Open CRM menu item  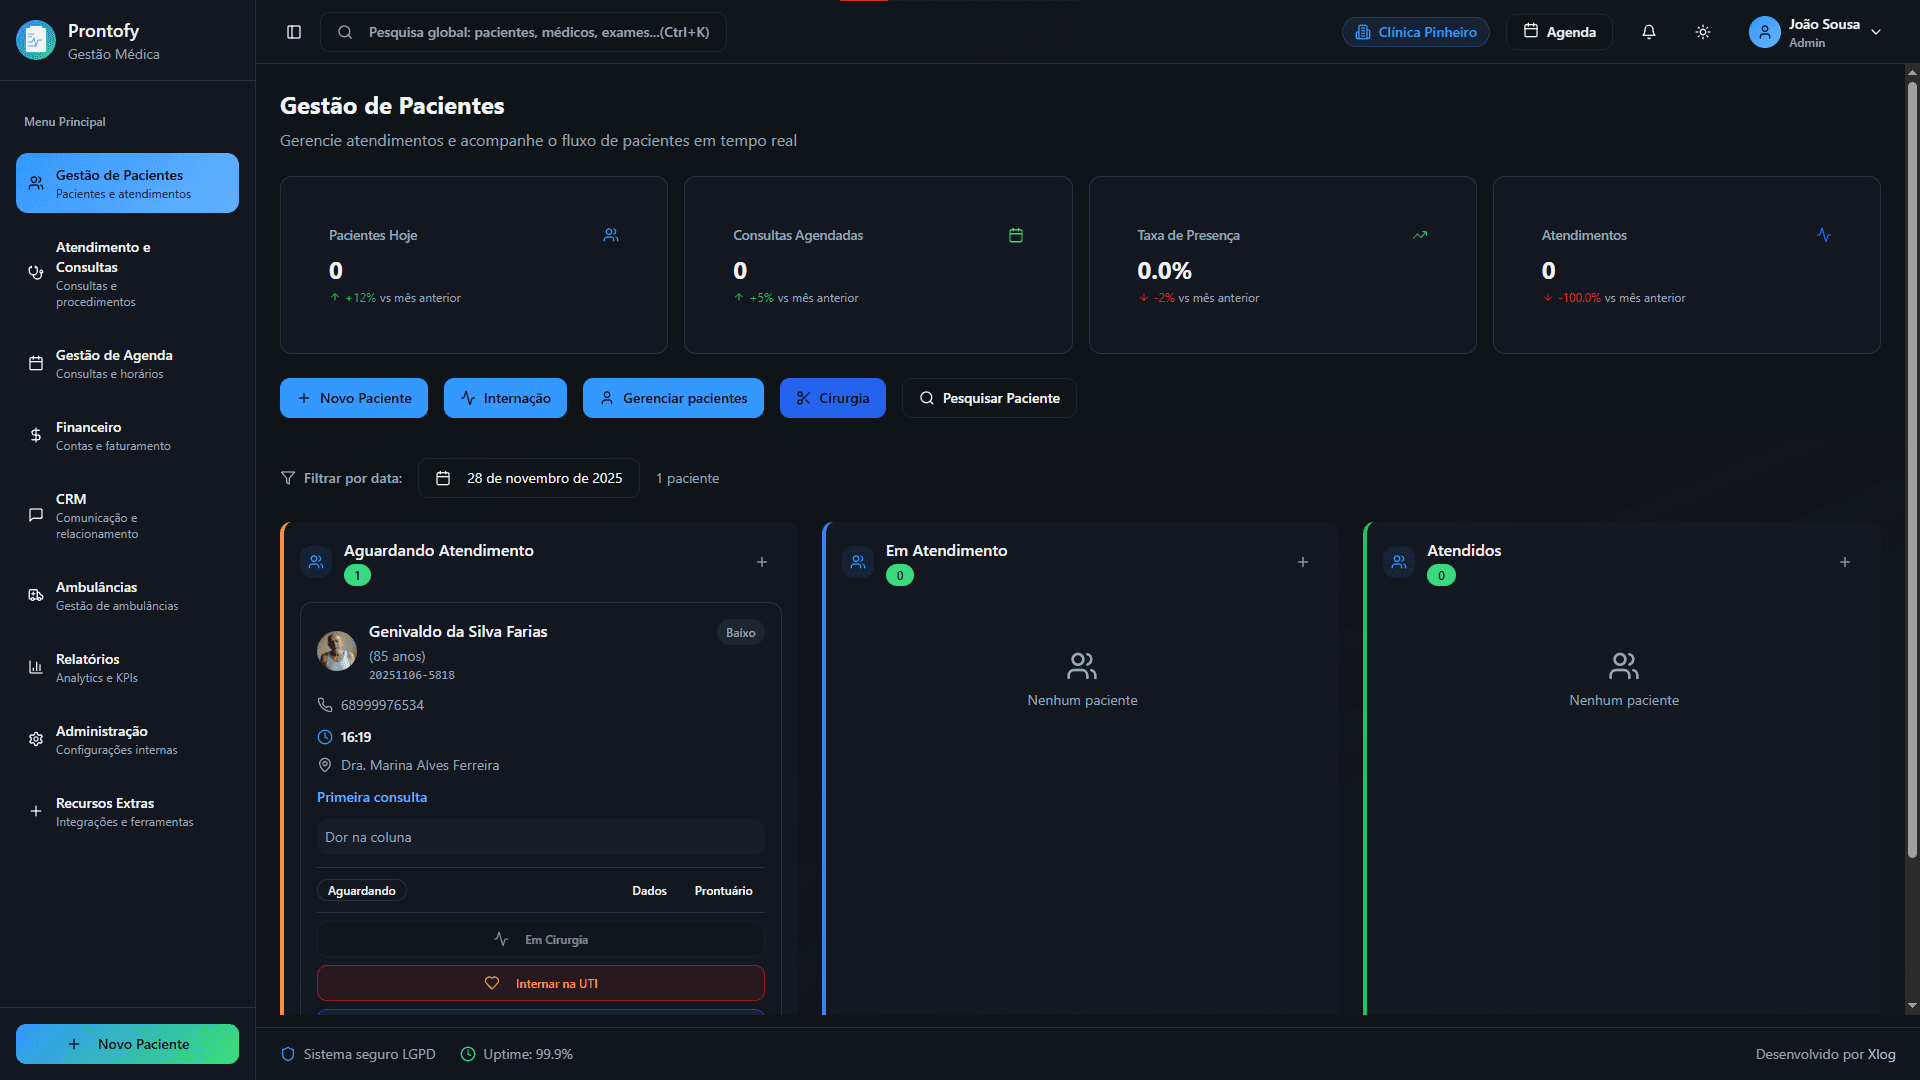coord(127,515)
